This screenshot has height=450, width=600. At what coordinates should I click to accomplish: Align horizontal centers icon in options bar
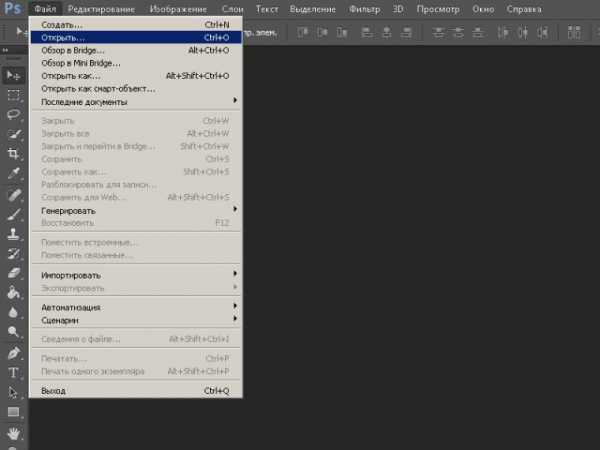387,33
